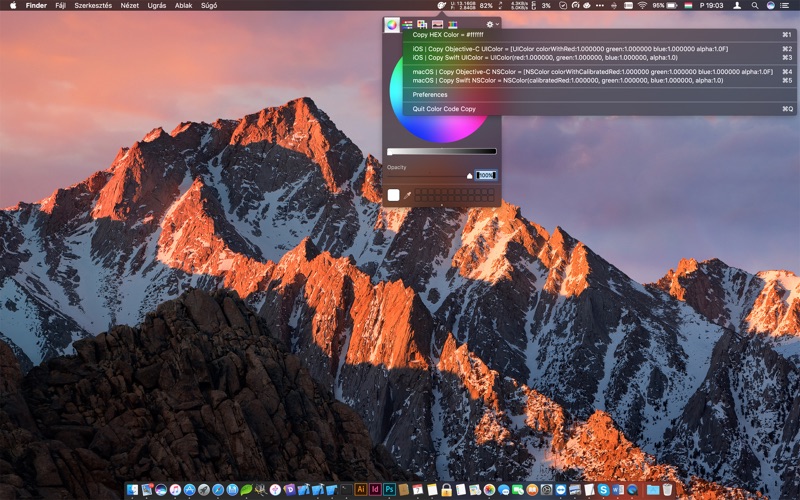The image size is (800, 500).
Task: Open the pencils color picker tab
Action: [x=452, y=24]
